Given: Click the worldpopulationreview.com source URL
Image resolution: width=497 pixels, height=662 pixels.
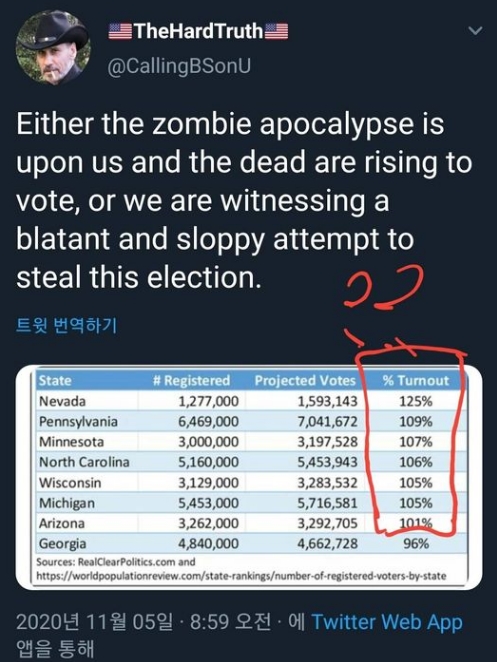Looking at the screenshot, I should pos(241,576).
